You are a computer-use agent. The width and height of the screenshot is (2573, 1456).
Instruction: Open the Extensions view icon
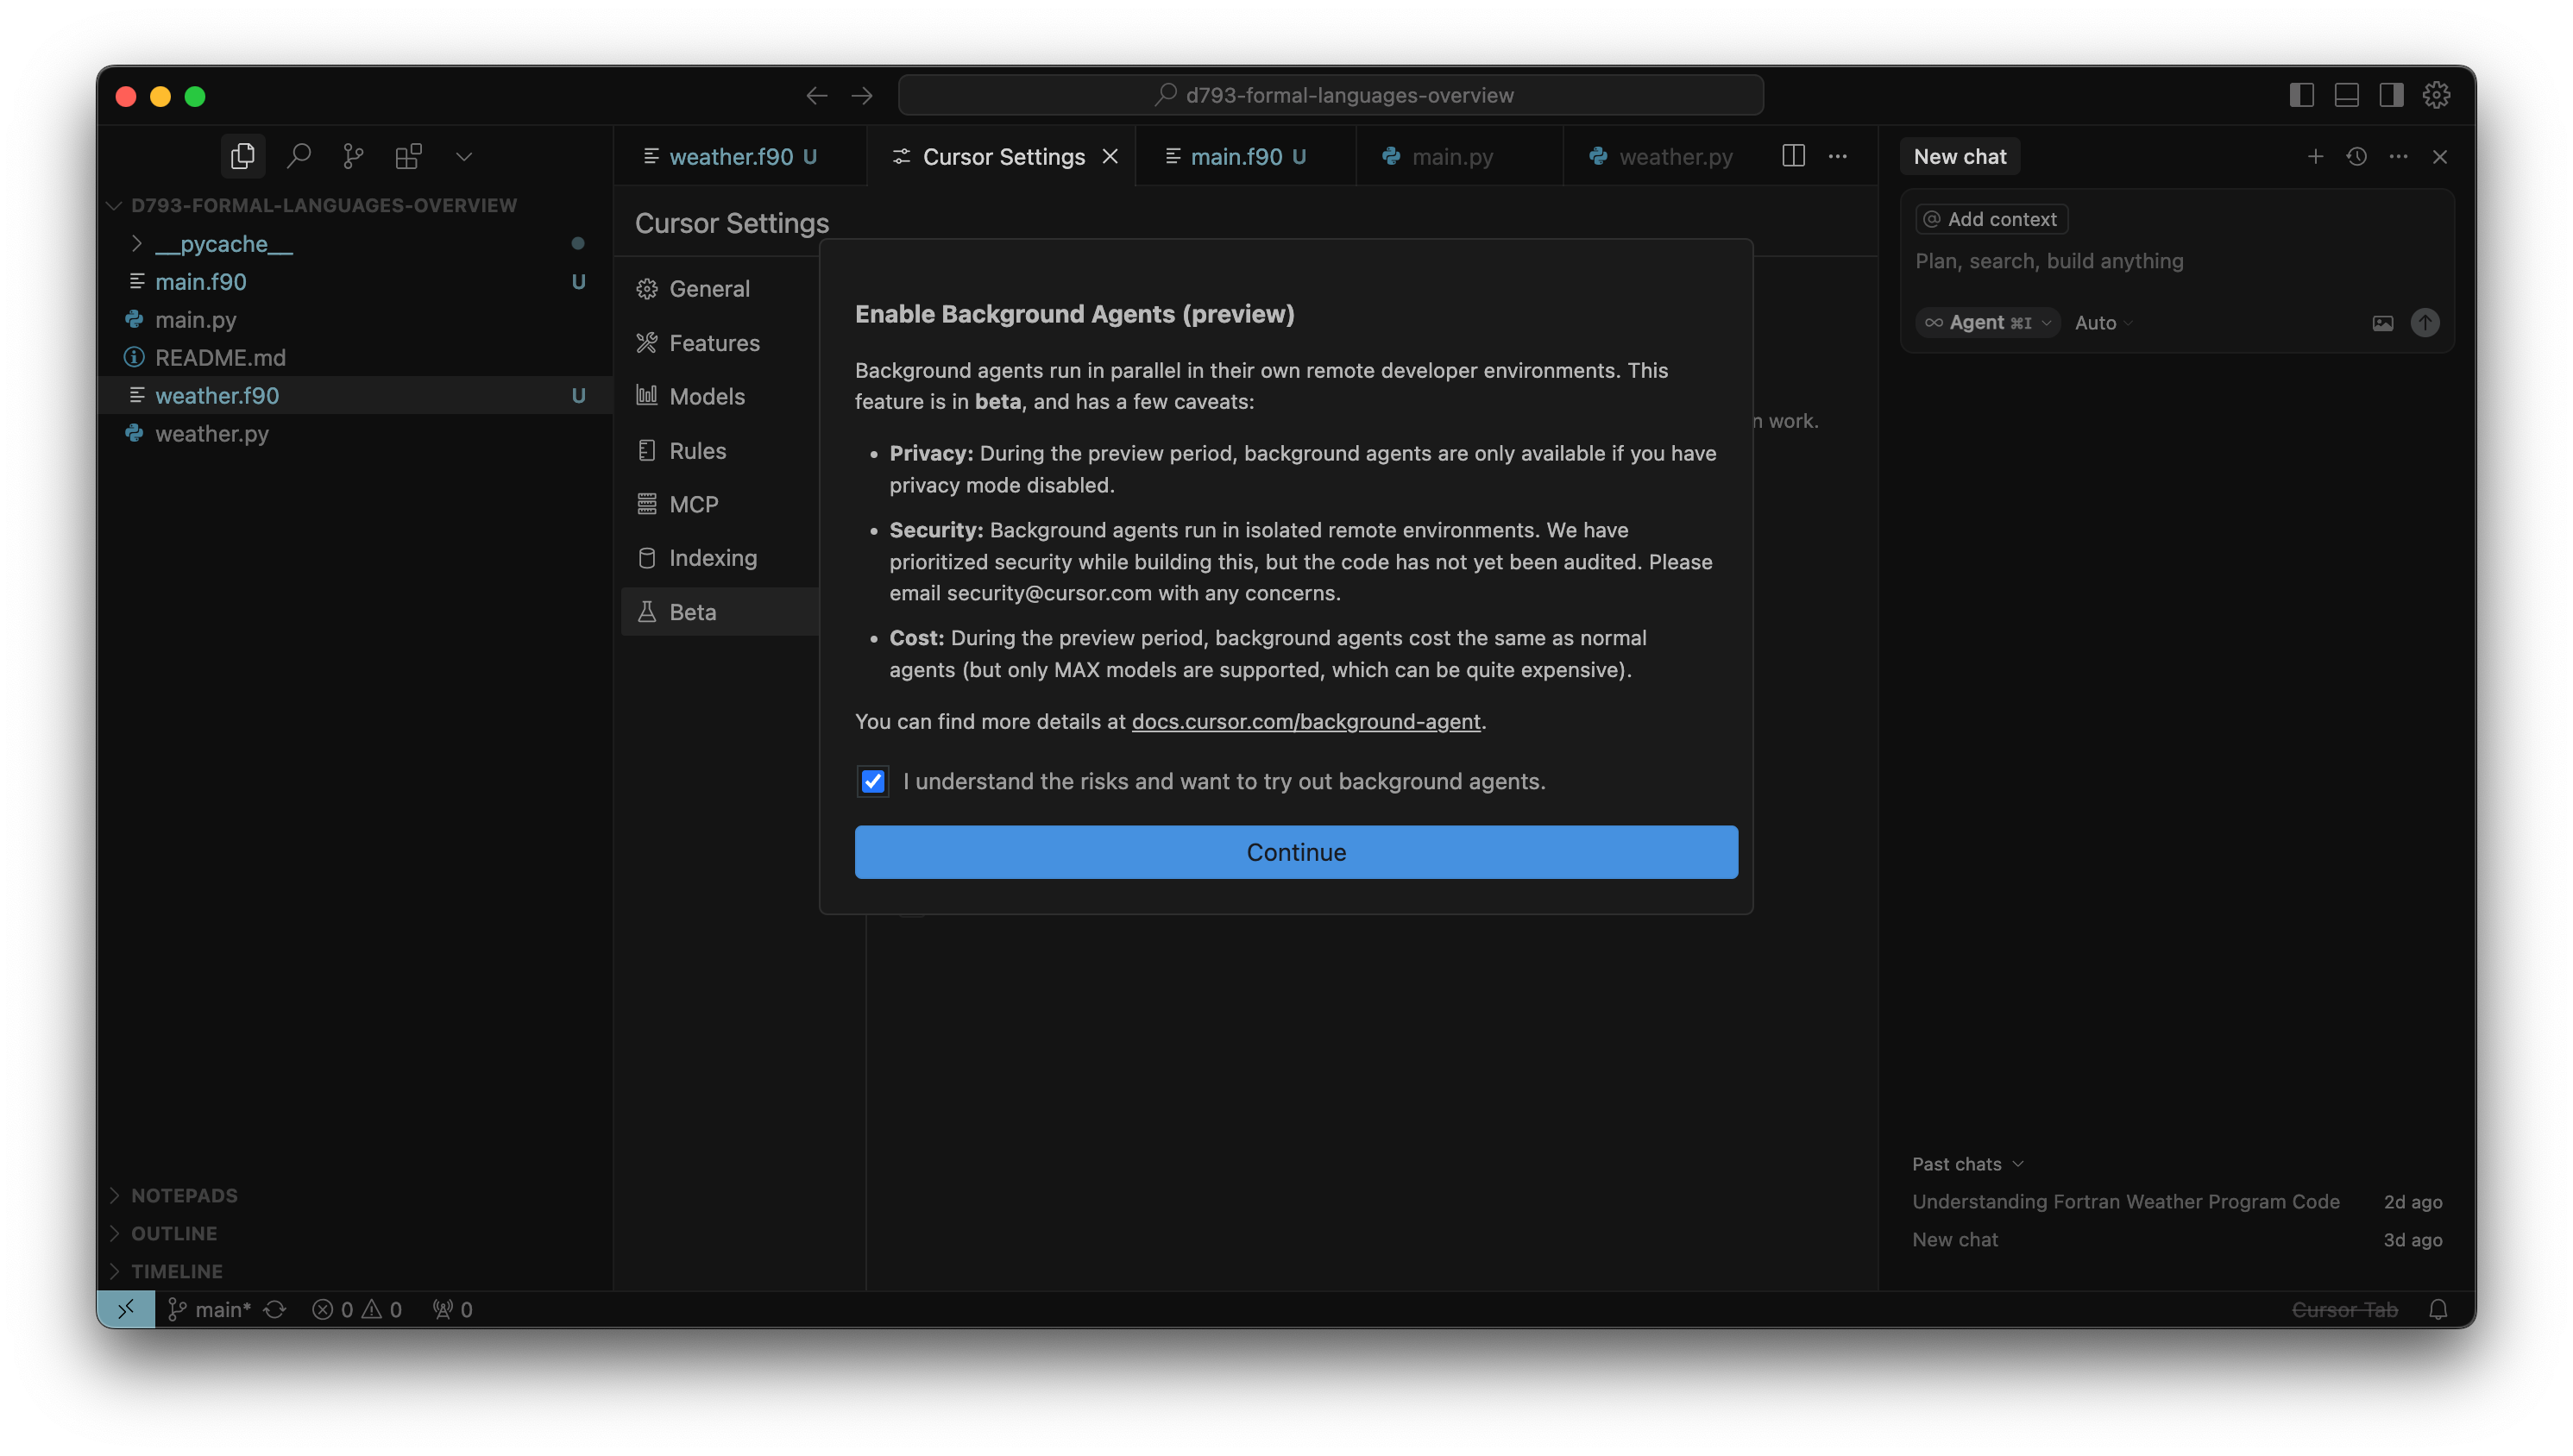coord(408,156)
